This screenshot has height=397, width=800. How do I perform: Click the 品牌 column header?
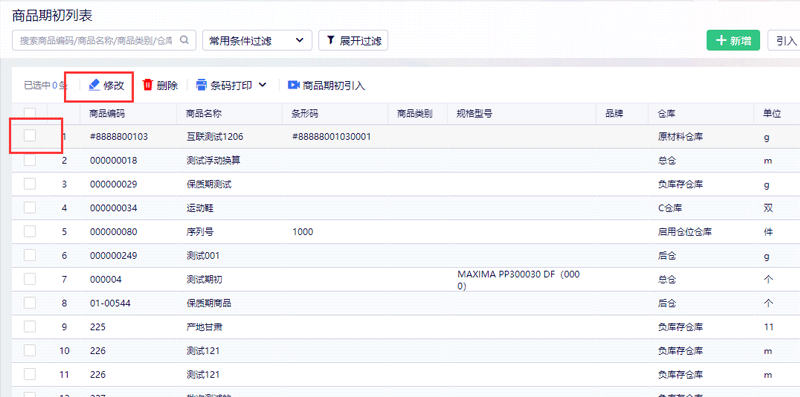tap(614, 113)
